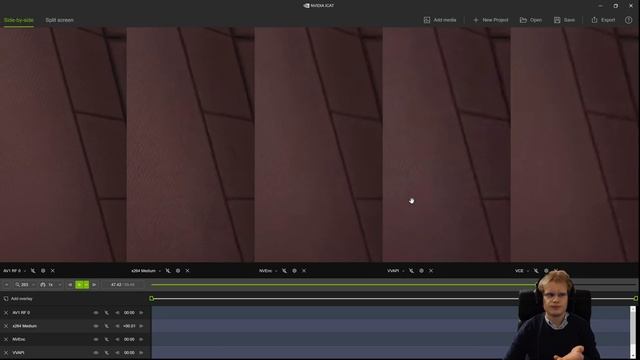Toggle mute on NVEnc track row
This screenshot has height=360, width=640.
(107, 339)
